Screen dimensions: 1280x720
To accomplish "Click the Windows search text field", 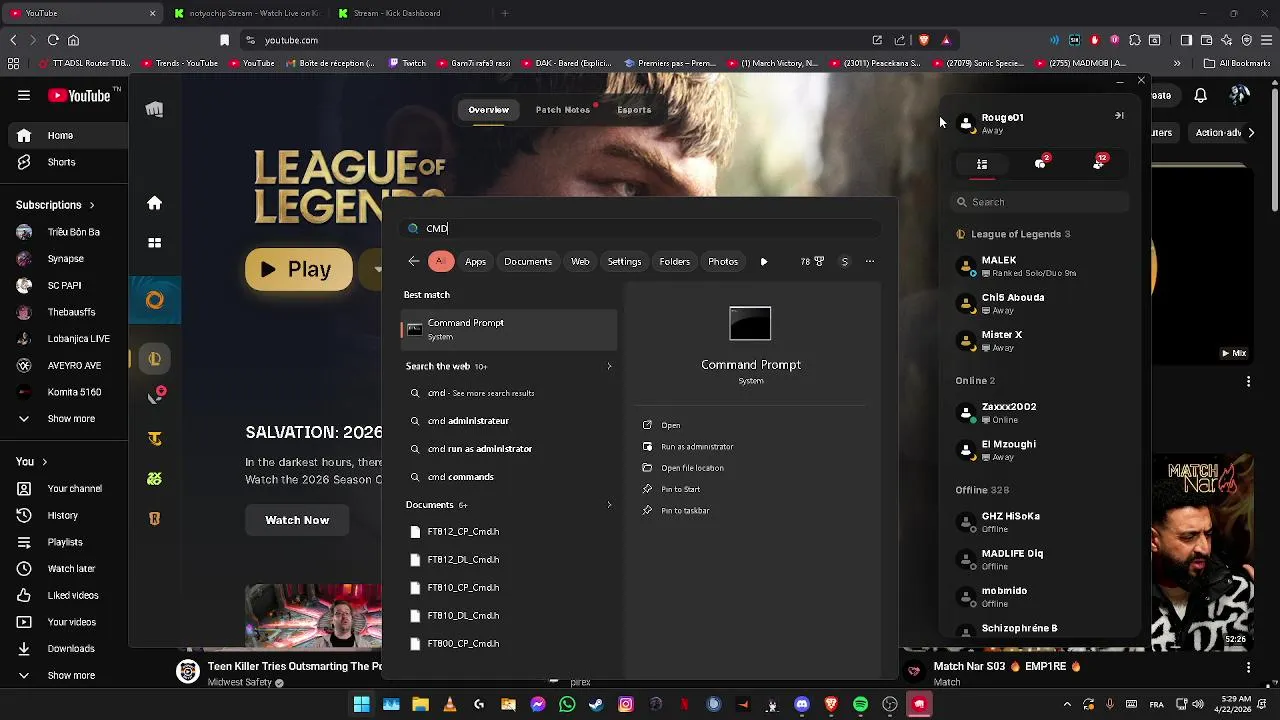I will tap(640, 229).
